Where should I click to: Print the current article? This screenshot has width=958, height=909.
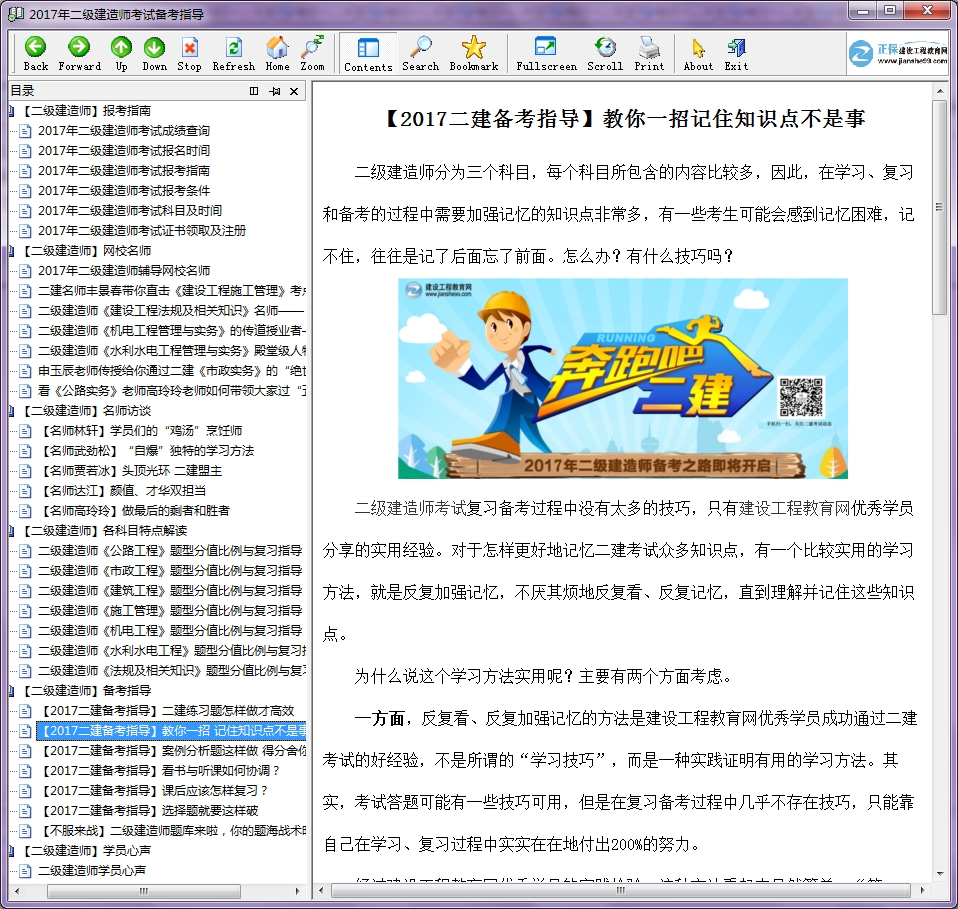point(649,47)
